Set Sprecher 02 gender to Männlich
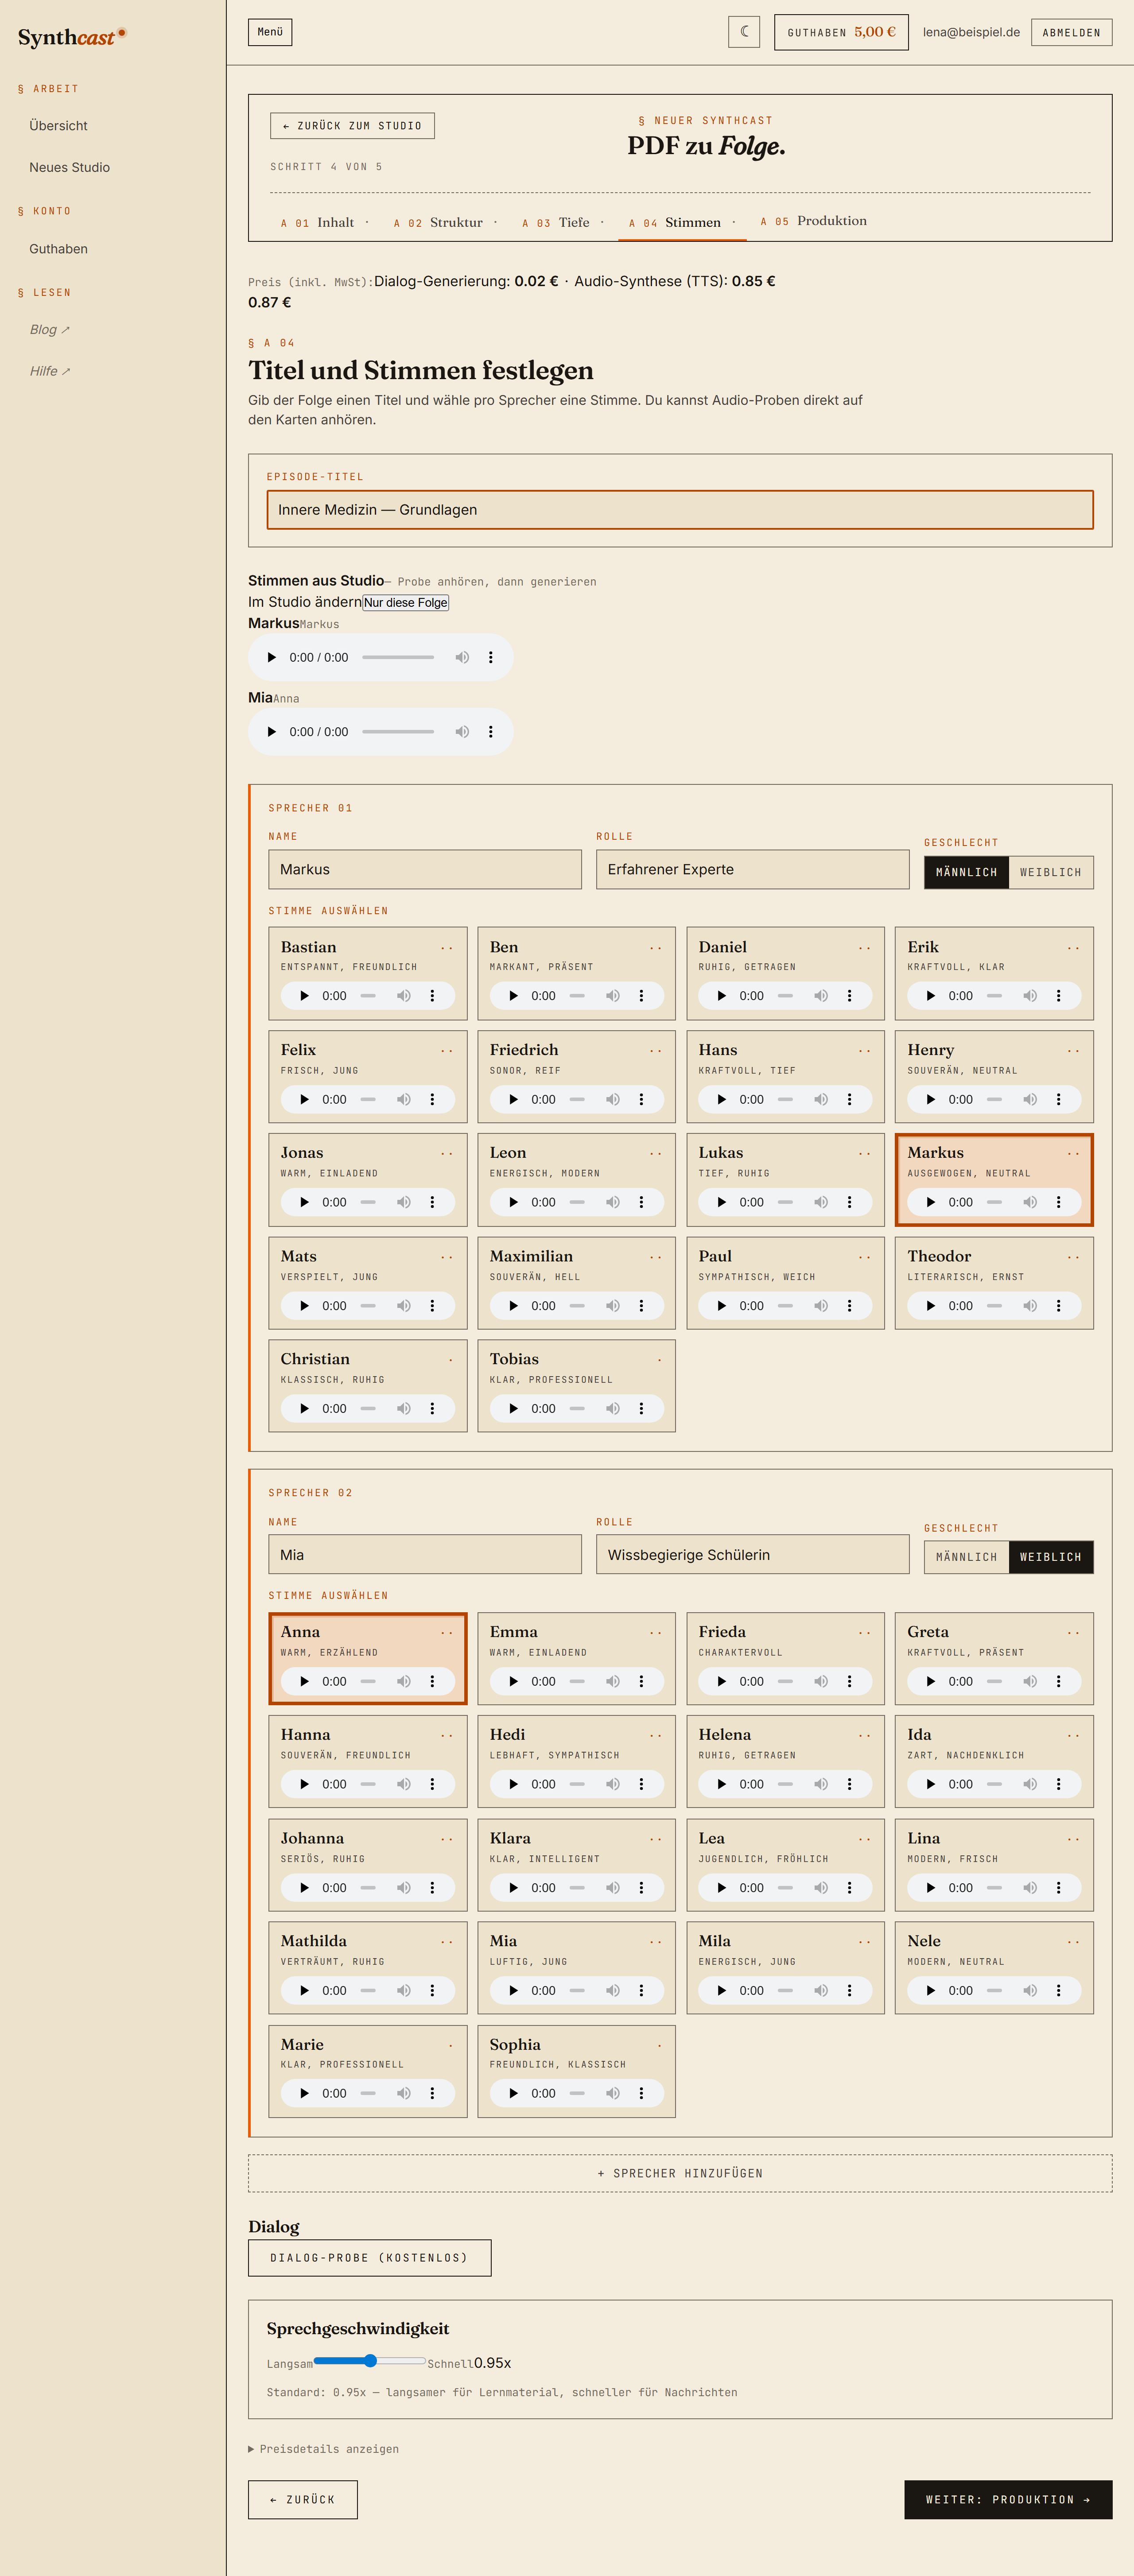The image size is (1134, 2576). 966,1557
